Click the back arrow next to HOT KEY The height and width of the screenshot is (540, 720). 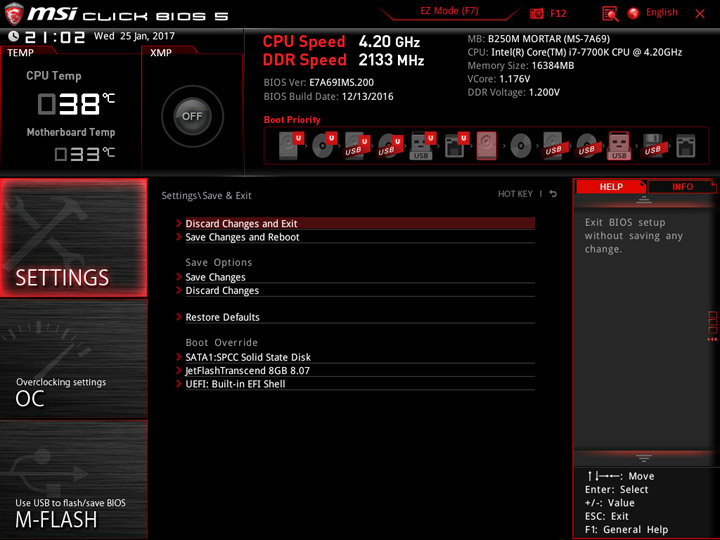click(553, 194)
